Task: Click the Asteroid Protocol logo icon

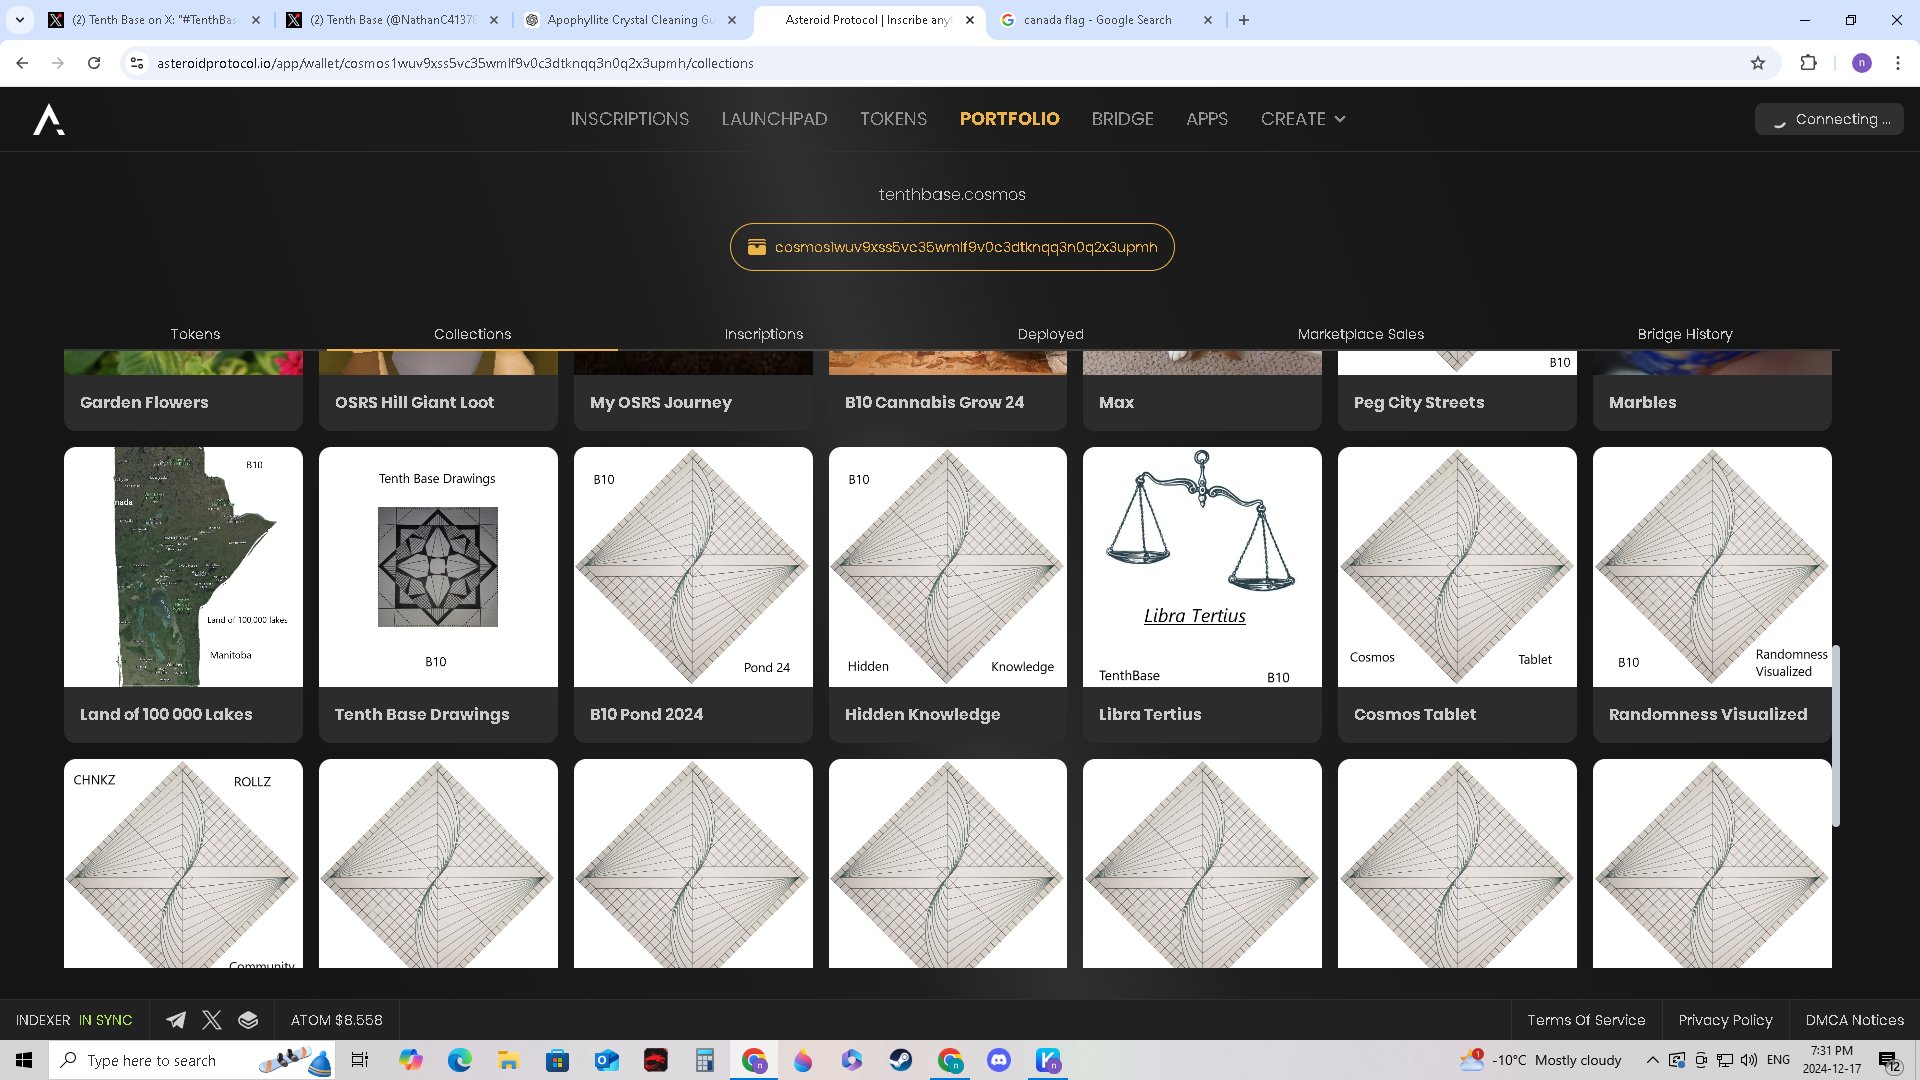Action: pos(48,119)
